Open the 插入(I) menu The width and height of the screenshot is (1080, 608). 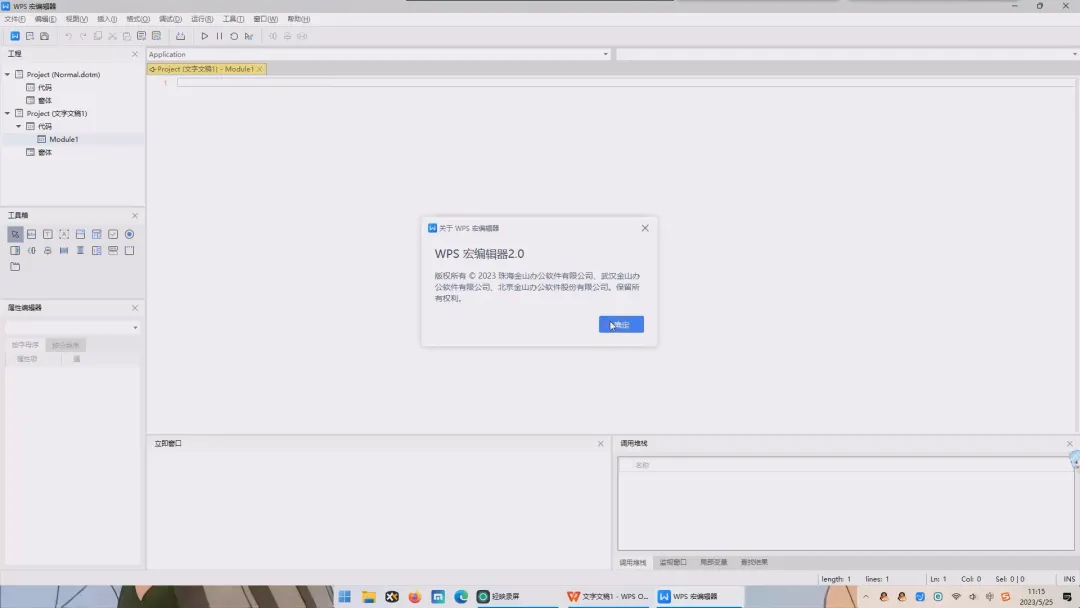tap(107, 19)
